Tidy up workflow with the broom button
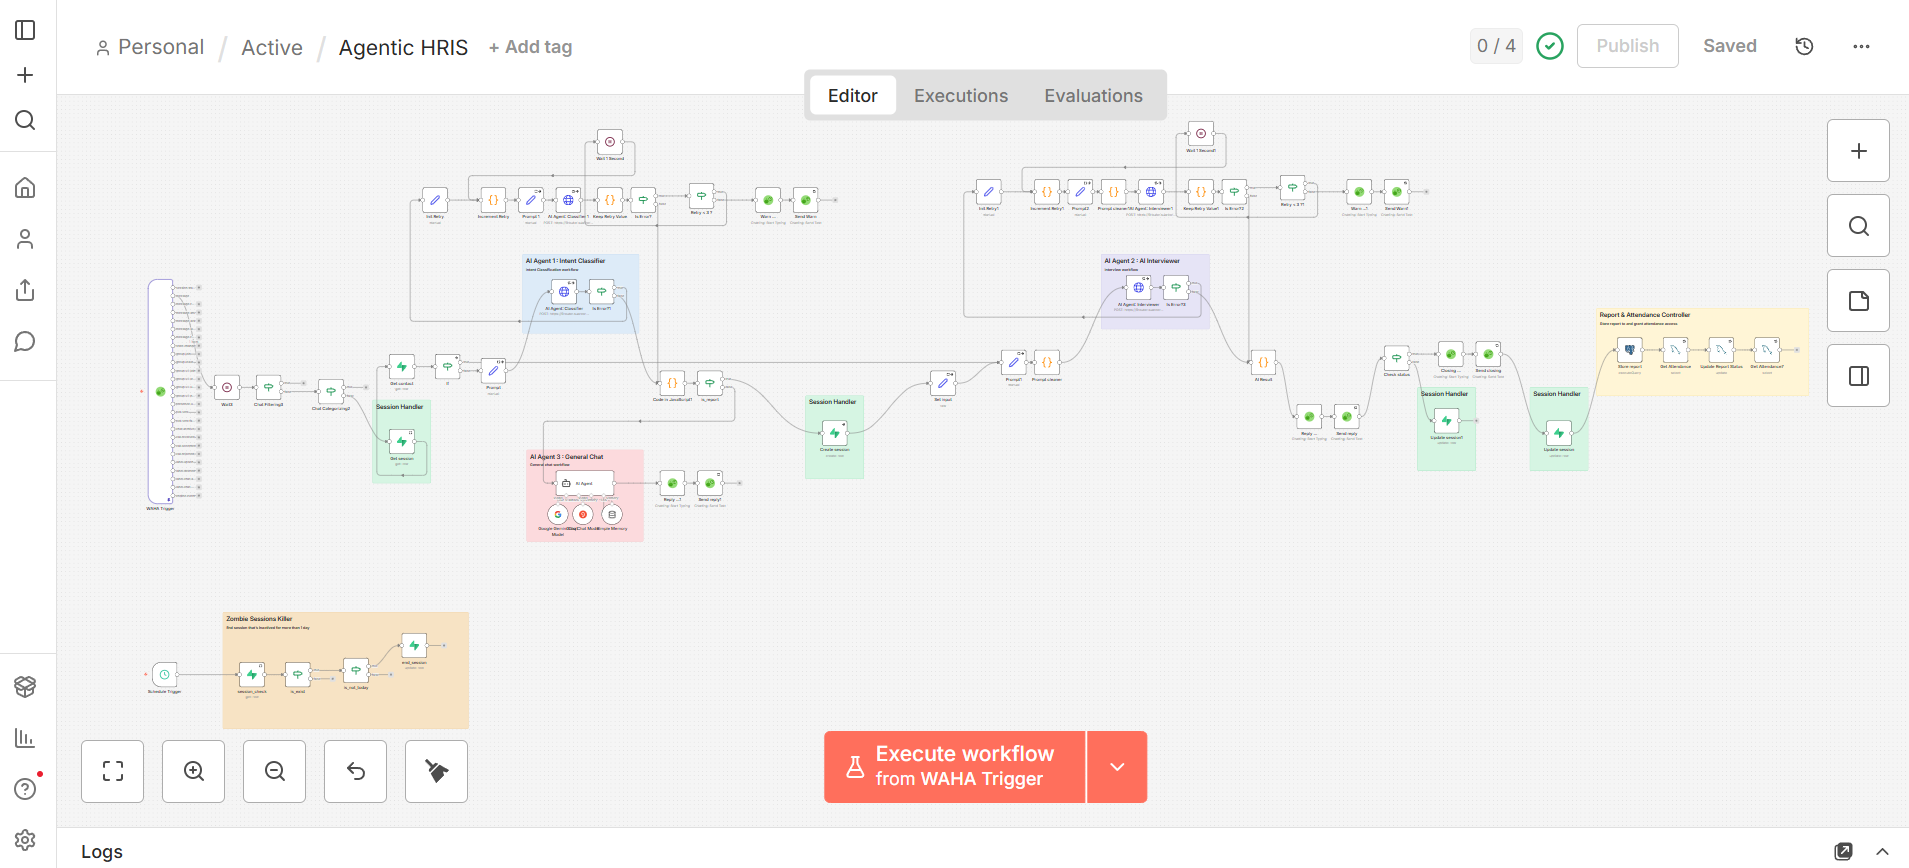The image size is (1909, 868). [437, 771]
